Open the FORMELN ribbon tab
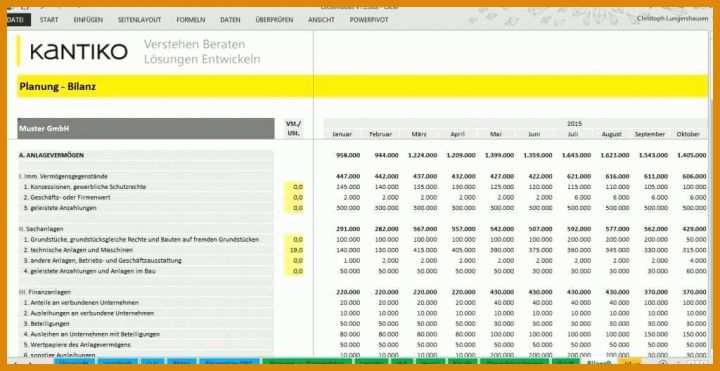The image size is (720, 371). 191,20
